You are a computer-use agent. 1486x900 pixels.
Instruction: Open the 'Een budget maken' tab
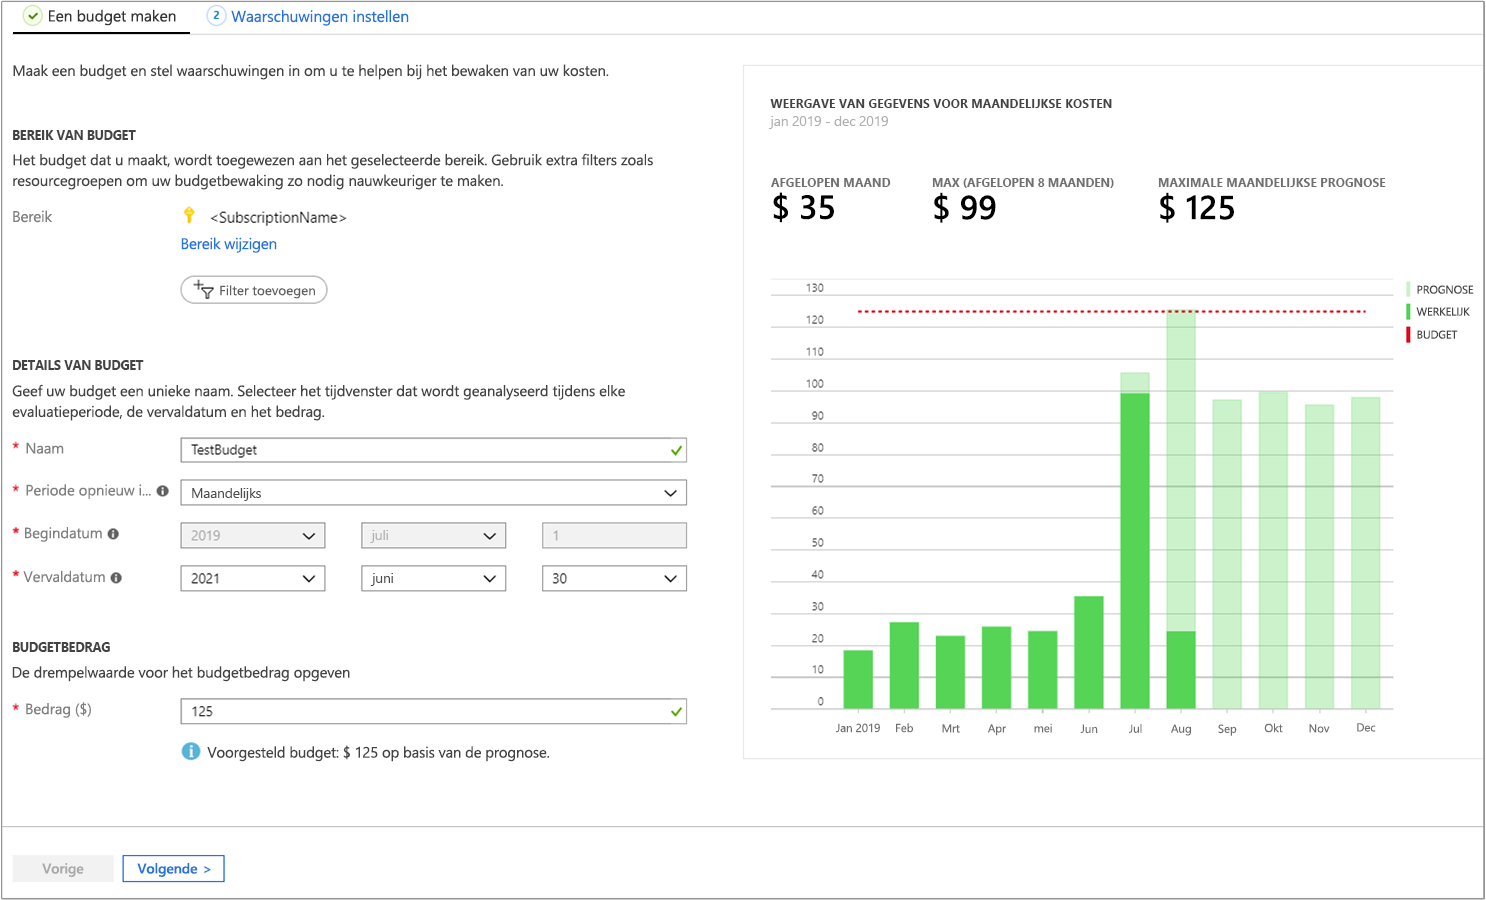[x=101, y=17]
